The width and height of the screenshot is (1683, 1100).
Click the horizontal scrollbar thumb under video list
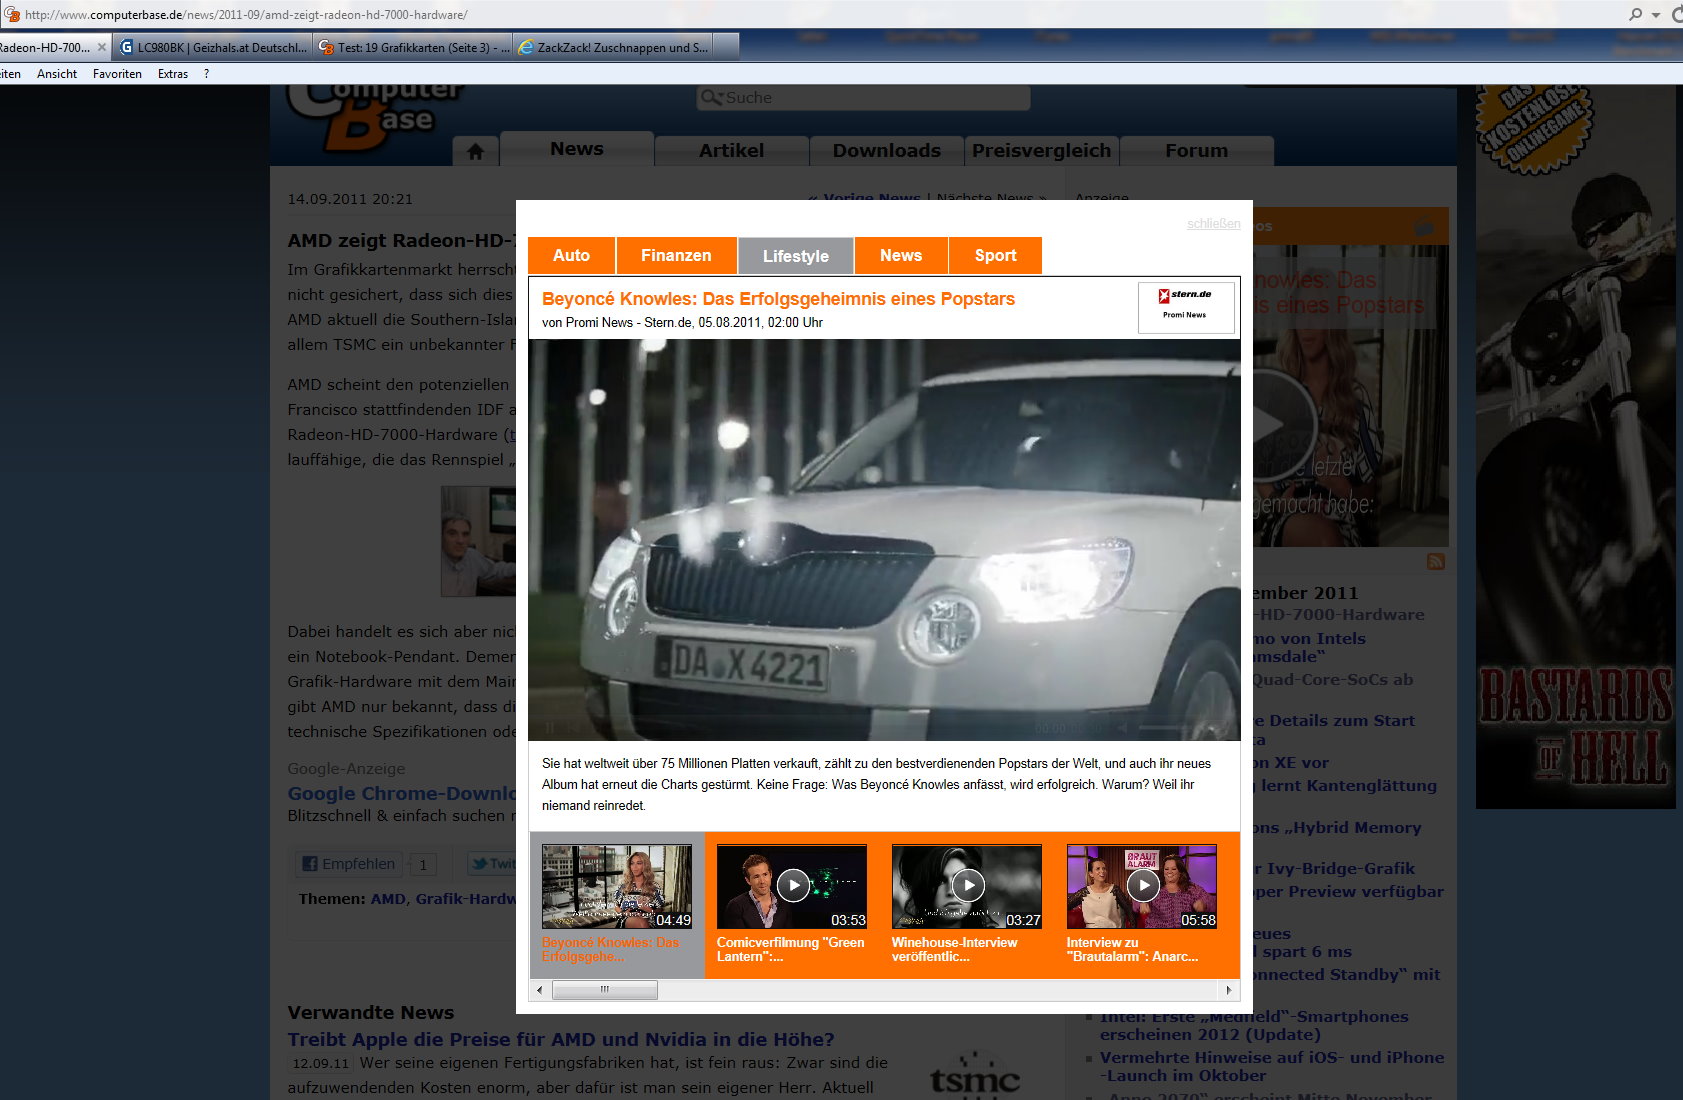point(604,990)
